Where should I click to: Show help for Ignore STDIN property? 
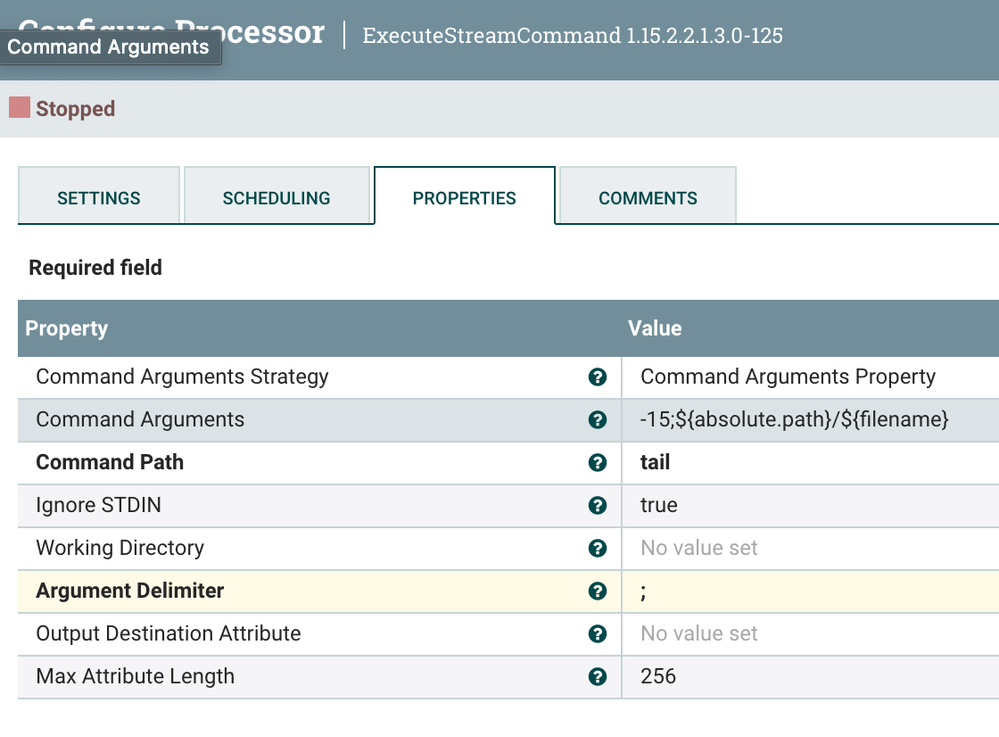(597, 505)
